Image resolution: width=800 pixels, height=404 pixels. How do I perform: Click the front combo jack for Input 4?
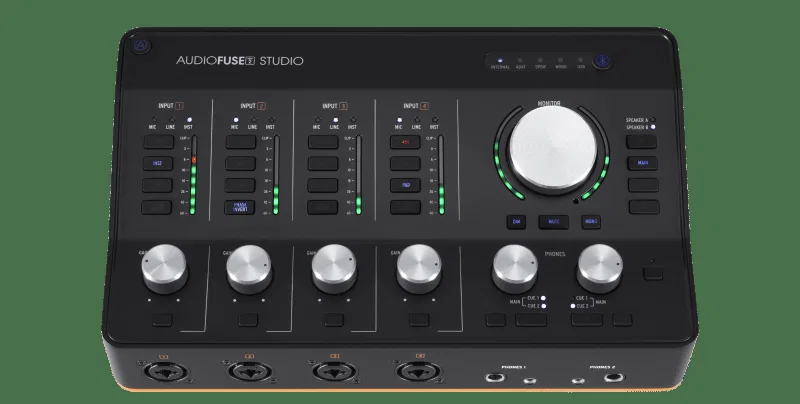[419, 372]
